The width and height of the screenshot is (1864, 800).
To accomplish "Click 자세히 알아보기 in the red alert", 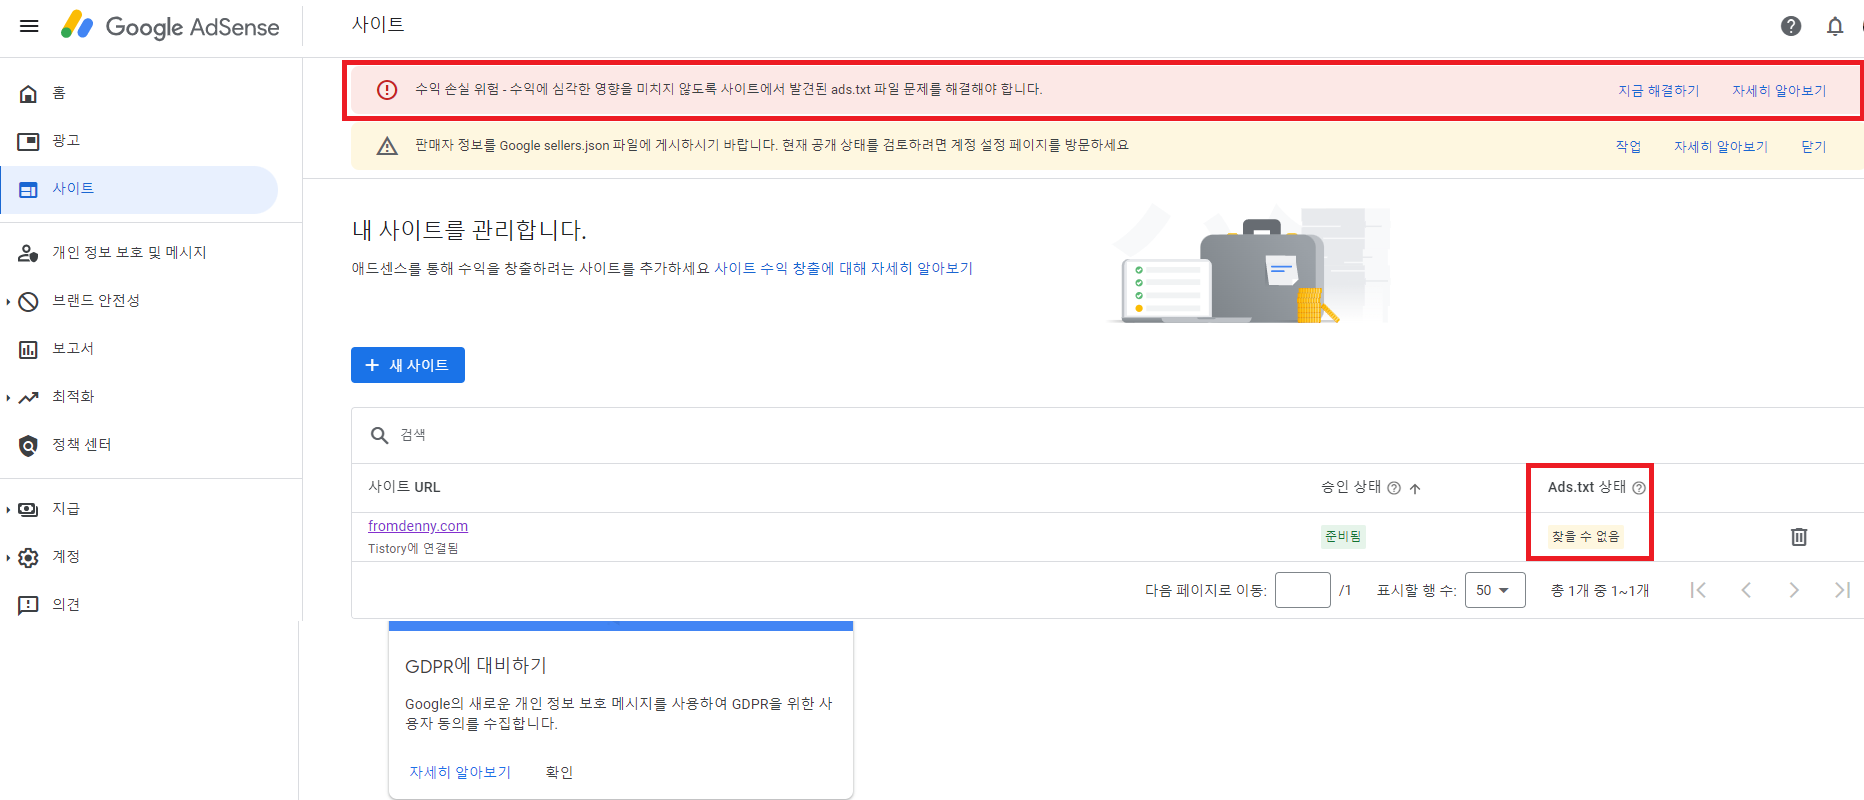I will 1779,90.
